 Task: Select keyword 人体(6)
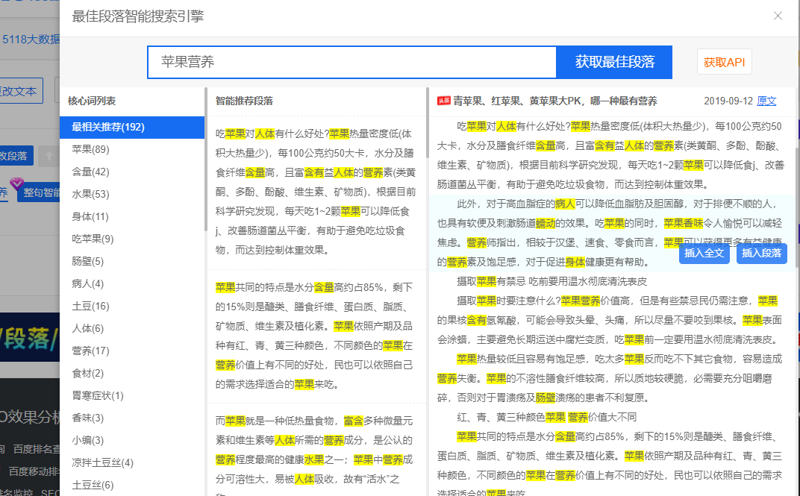pyautogui.click(x=88, y=328)
